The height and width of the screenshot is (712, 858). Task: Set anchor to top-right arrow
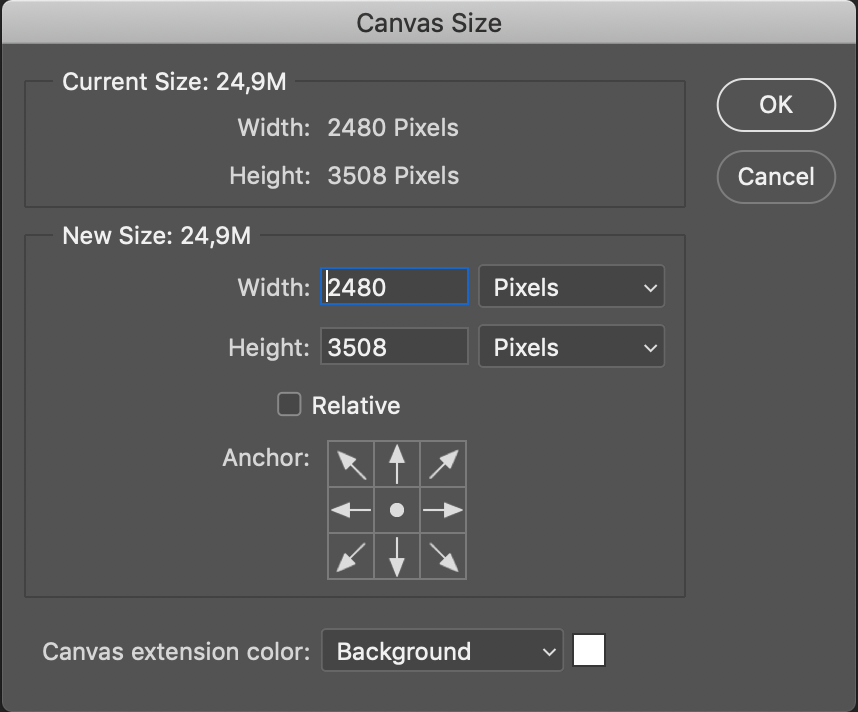[x=443, y=464]
